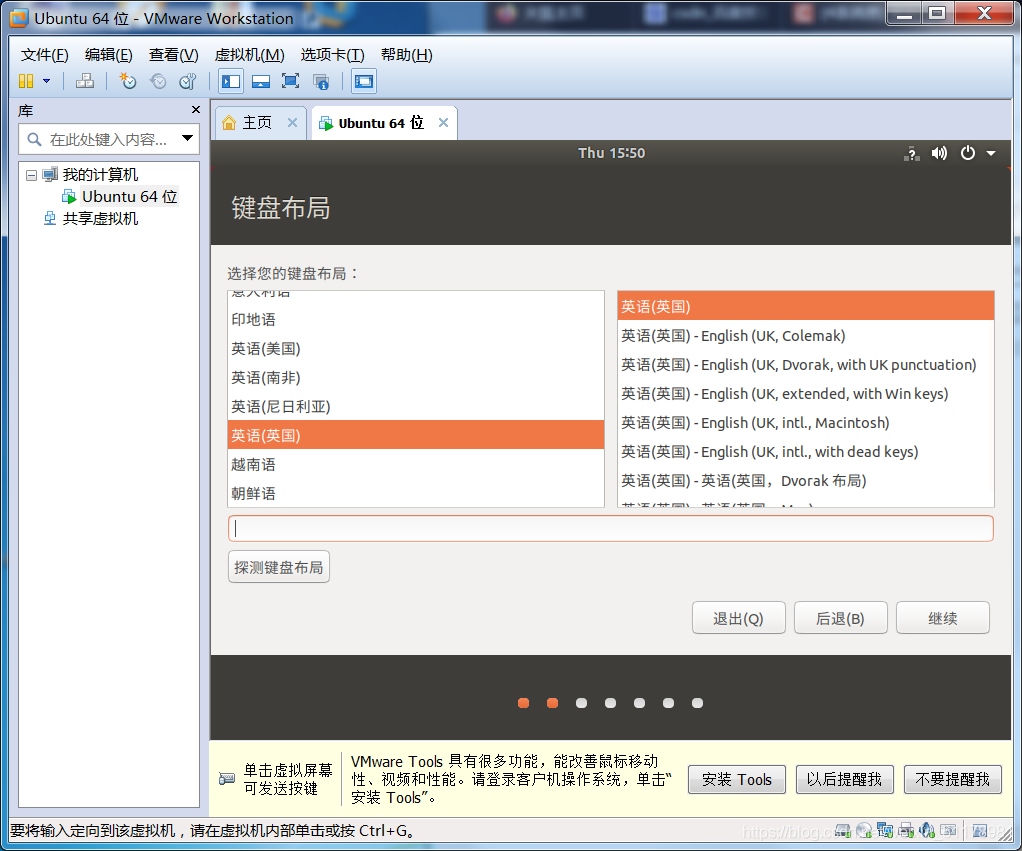Click the CD/DVD drive status icon
Viewport: 1022px width, 851px height.
click(864, 831)
